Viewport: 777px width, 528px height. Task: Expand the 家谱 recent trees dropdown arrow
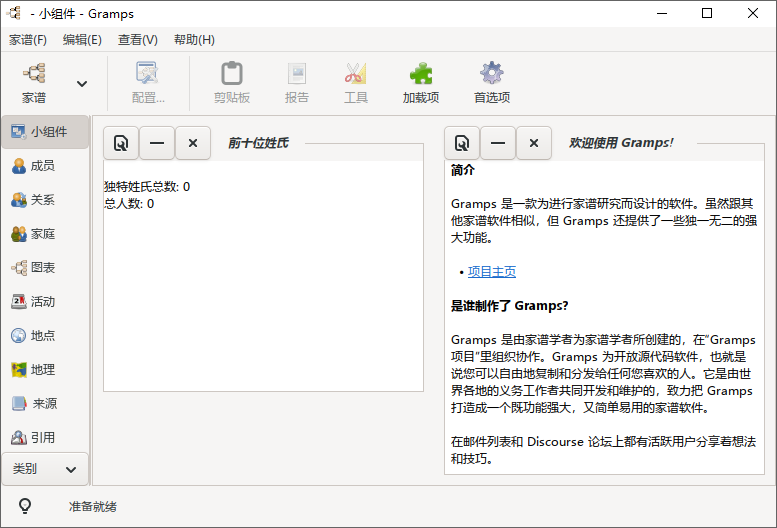(82, 84)
